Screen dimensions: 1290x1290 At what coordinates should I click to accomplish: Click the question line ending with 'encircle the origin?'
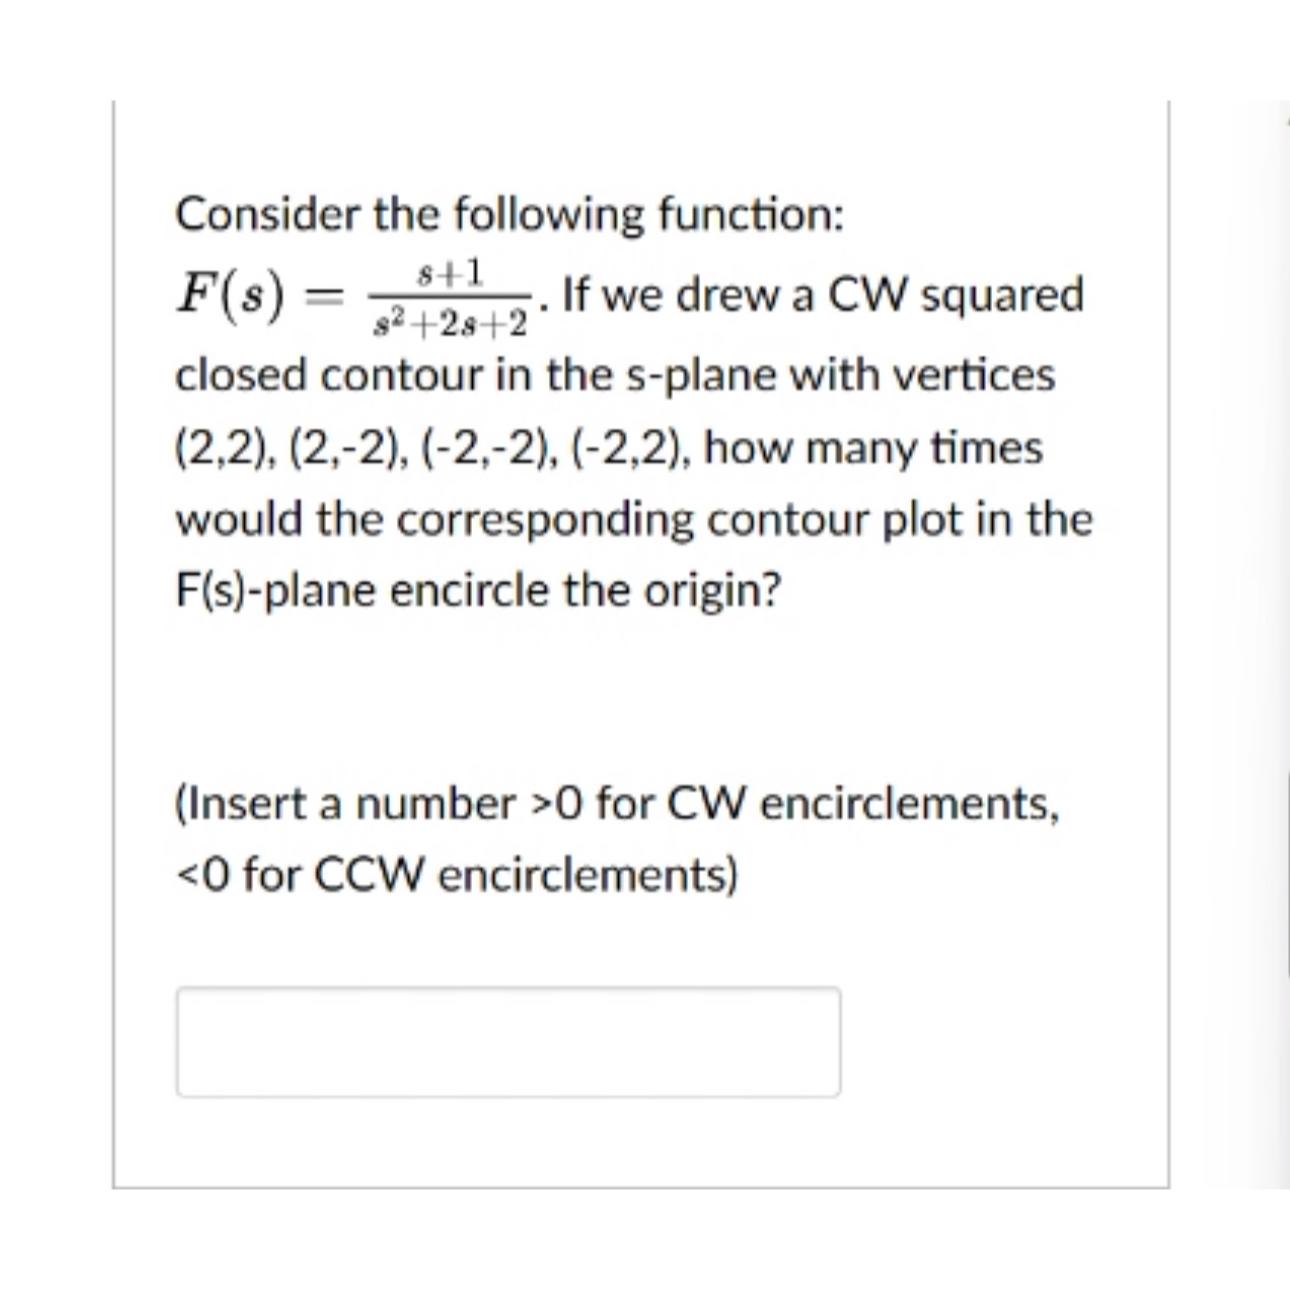point(480,588)
